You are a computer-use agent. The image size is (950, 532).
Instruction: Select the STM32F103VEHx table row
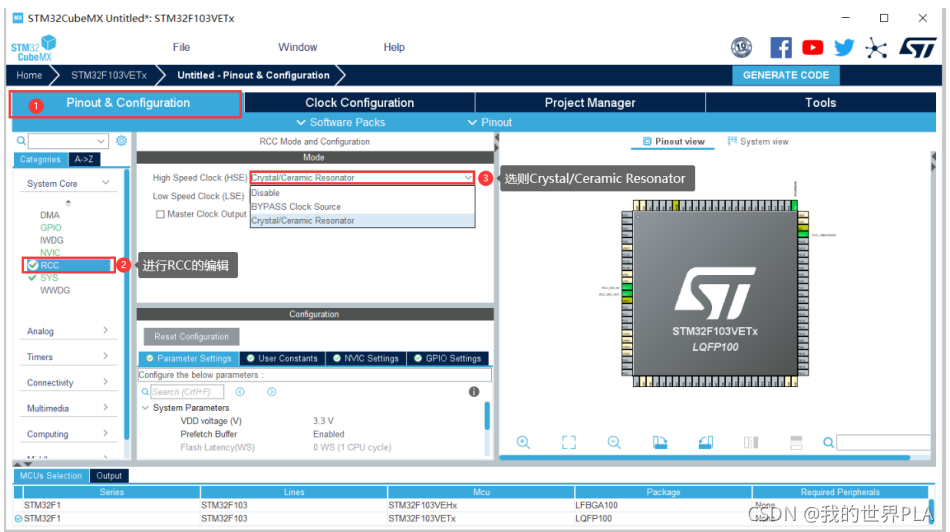click(x=471, y=505)
